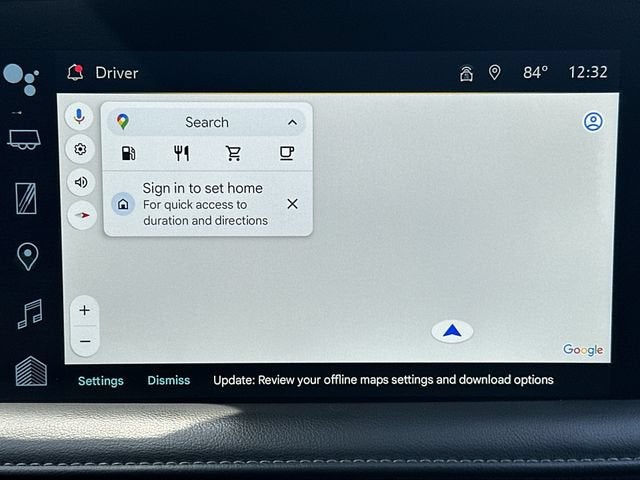
Task: Search for grocery stores with the cart icon
Action: pos(233,153)
